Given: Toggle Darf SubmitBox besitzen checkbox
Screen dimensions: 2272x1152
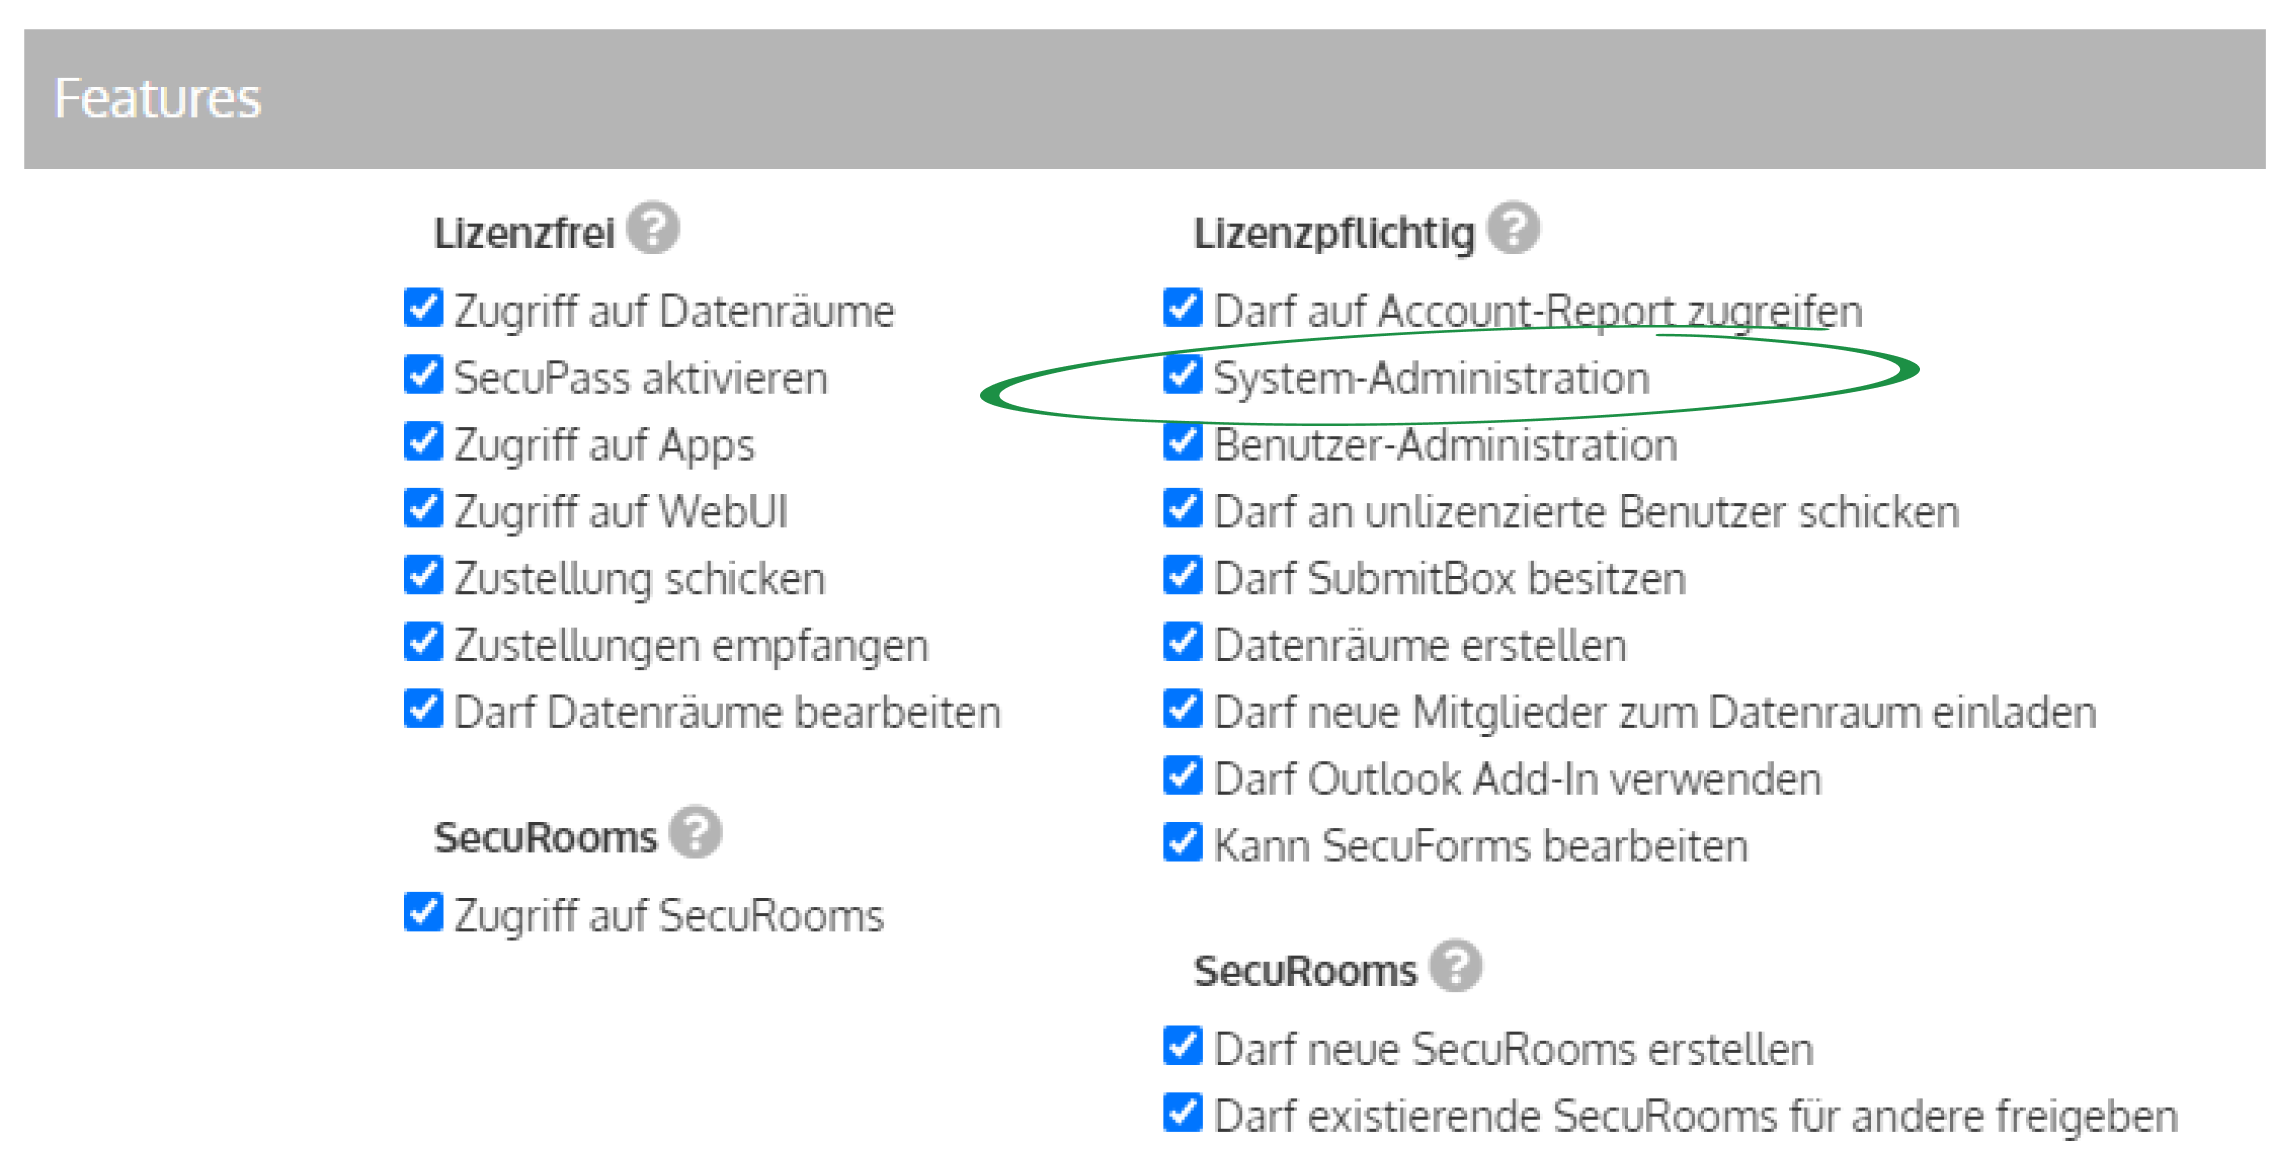Looking at the screenshot, I should tap(1183, 576).
